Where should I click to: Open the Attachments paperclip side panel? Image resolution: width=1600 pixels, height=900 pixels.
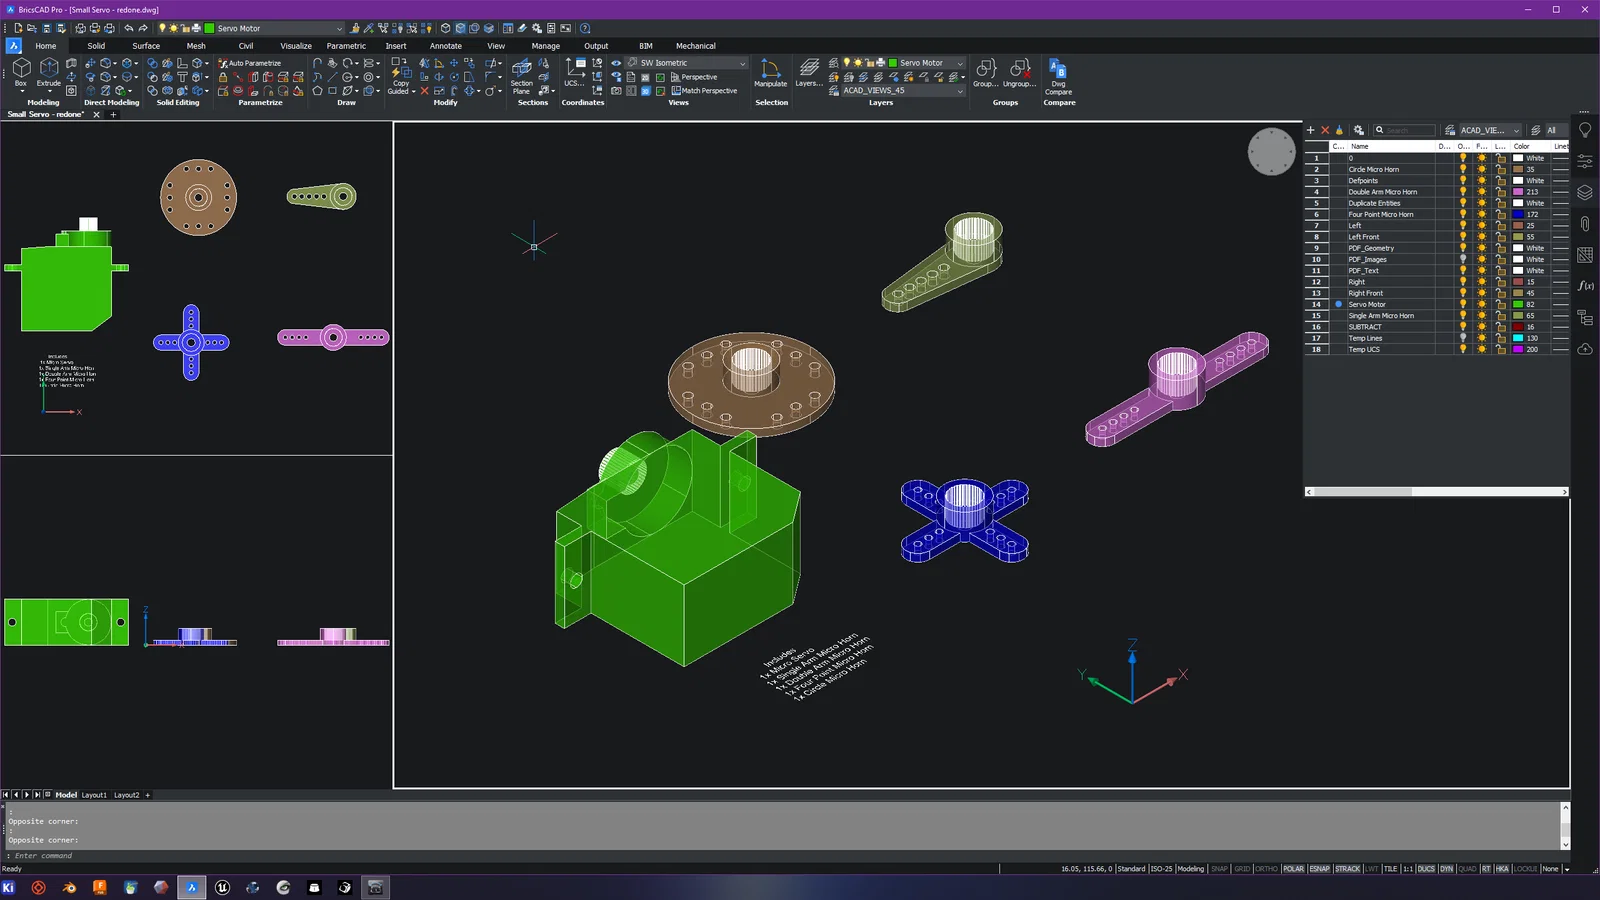click(x=1585, y=224)
